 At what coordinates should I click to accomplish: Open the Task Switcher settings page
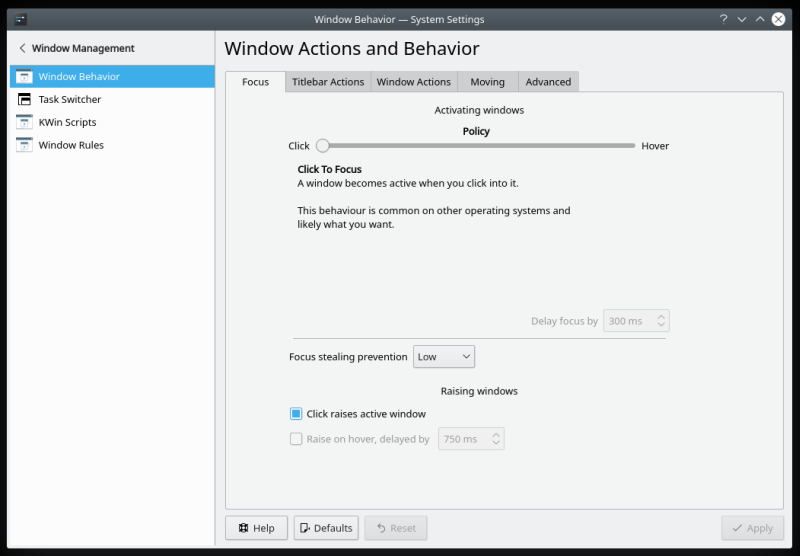point(112,99)
